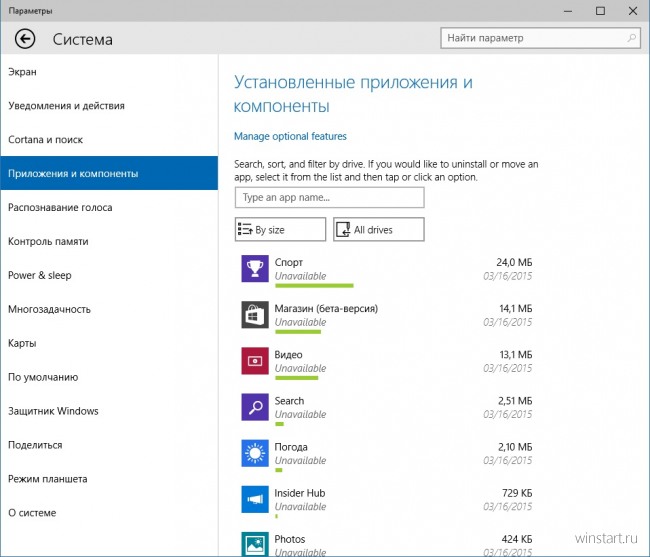Select Приложения и компоненты section
The image size is (650, 557).
(109, 173)
